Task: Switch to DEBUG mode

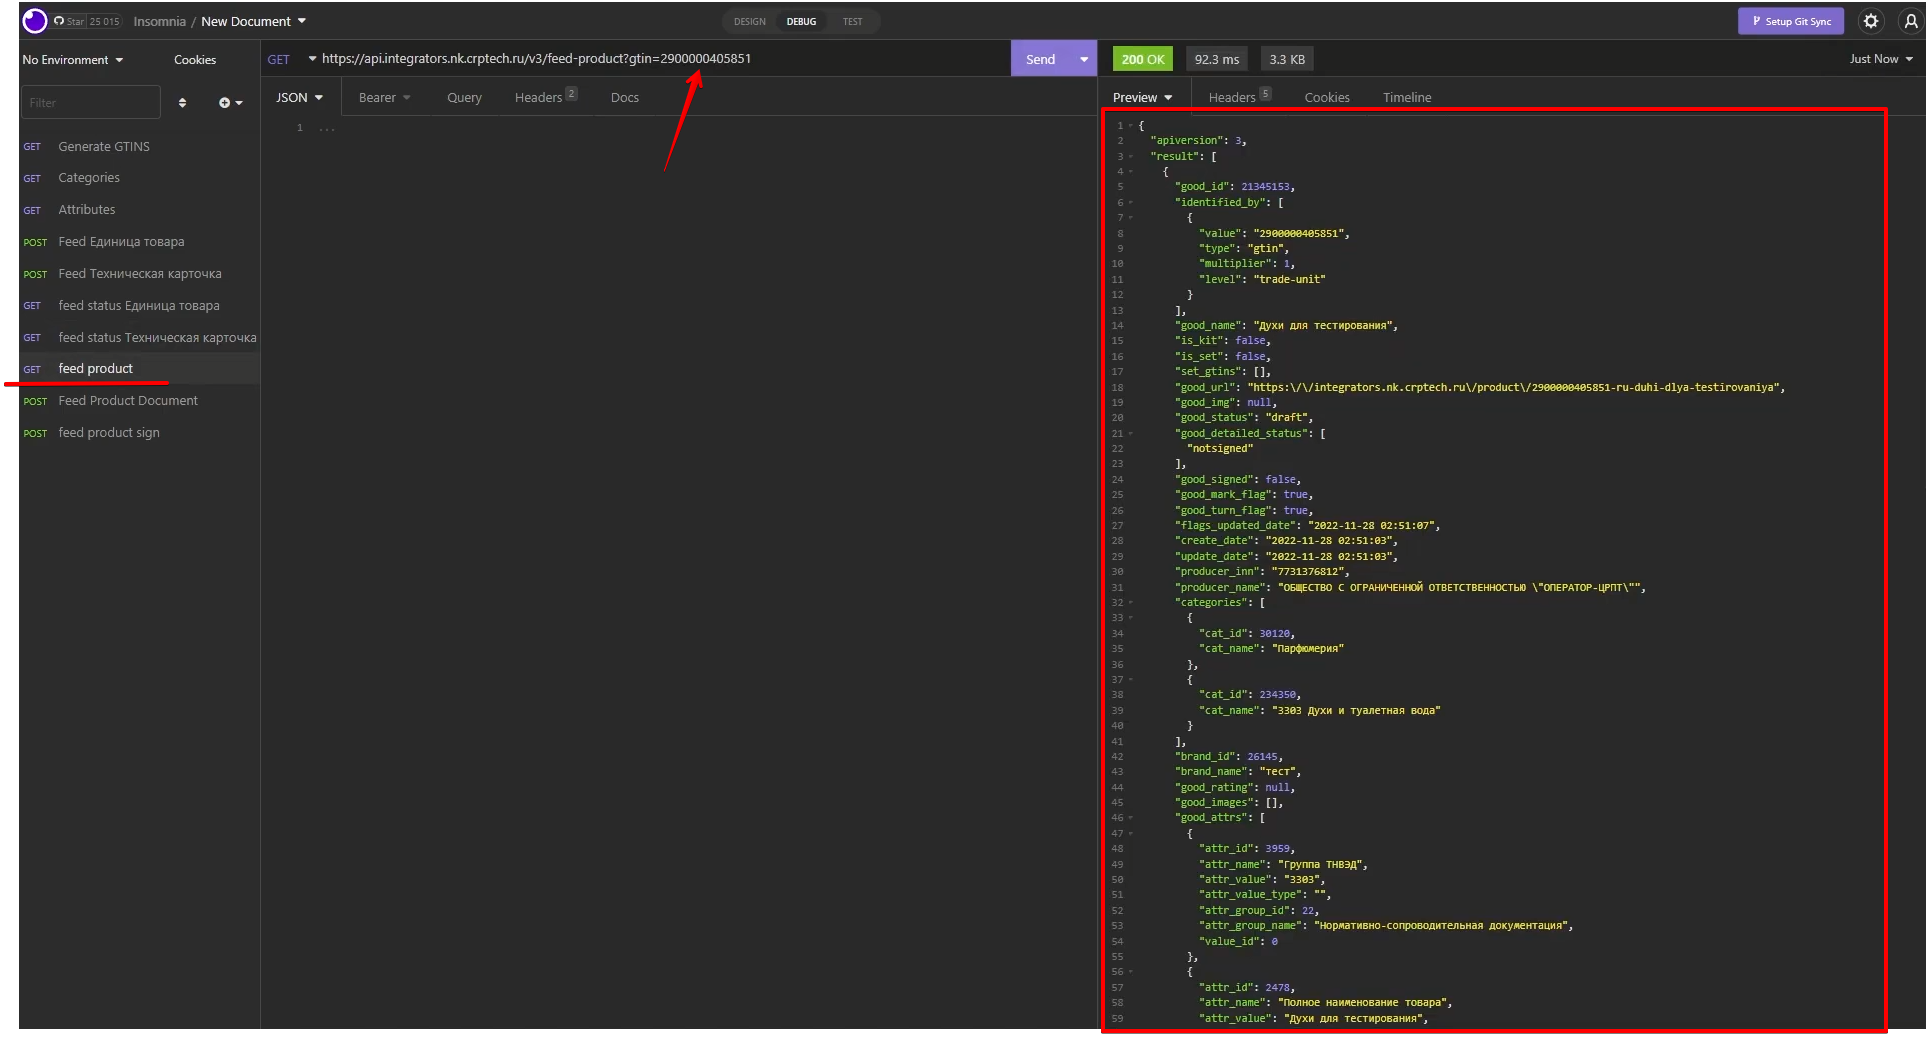Action: click(801, 21)
